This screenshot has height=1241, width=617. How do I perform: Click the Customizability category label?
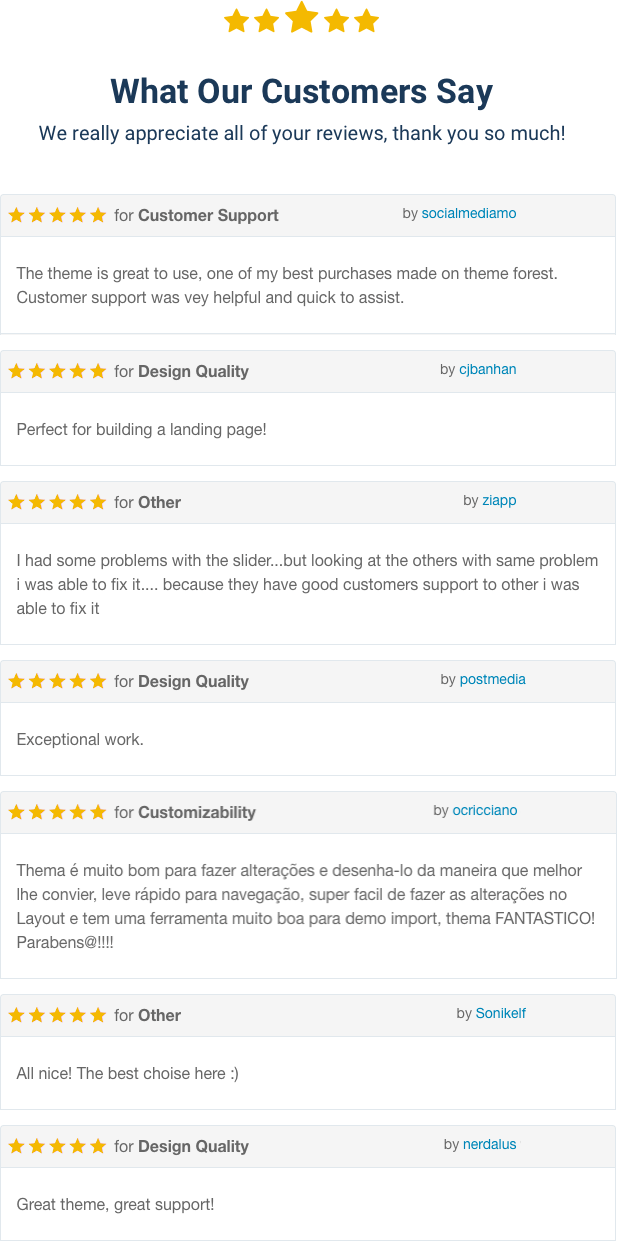(x=197, y=812)
